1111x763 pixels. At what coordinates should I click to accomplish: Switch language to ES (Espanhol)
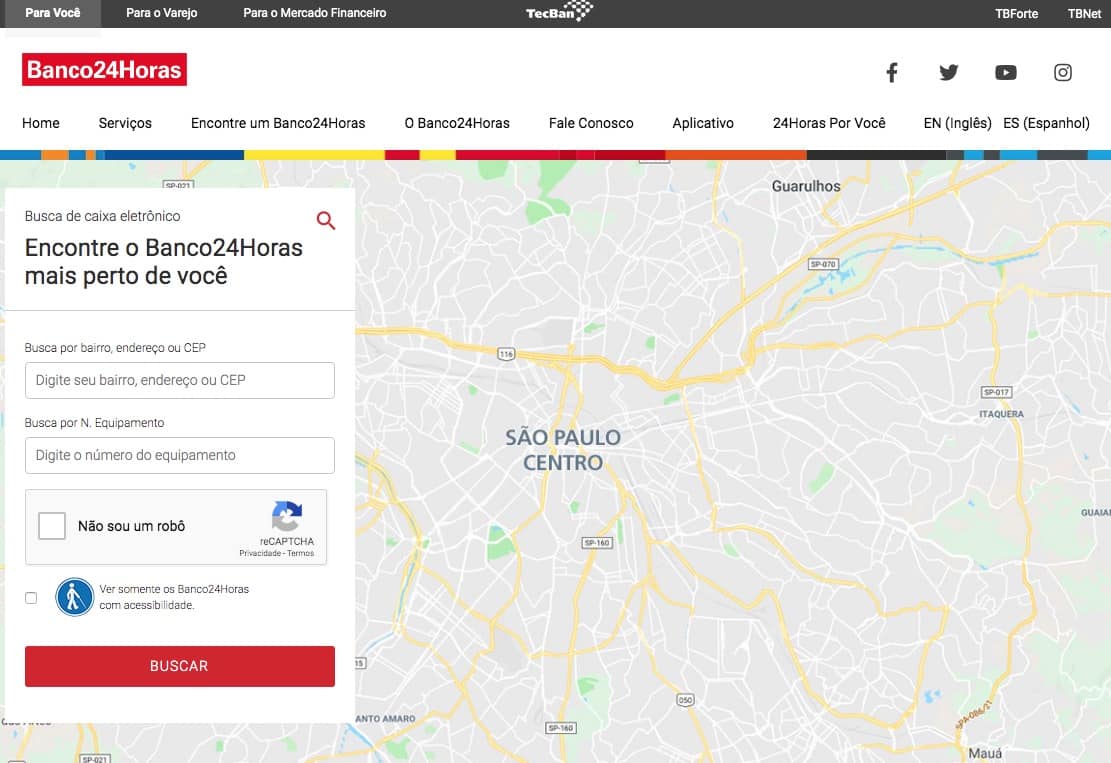tap(1046, 123)
